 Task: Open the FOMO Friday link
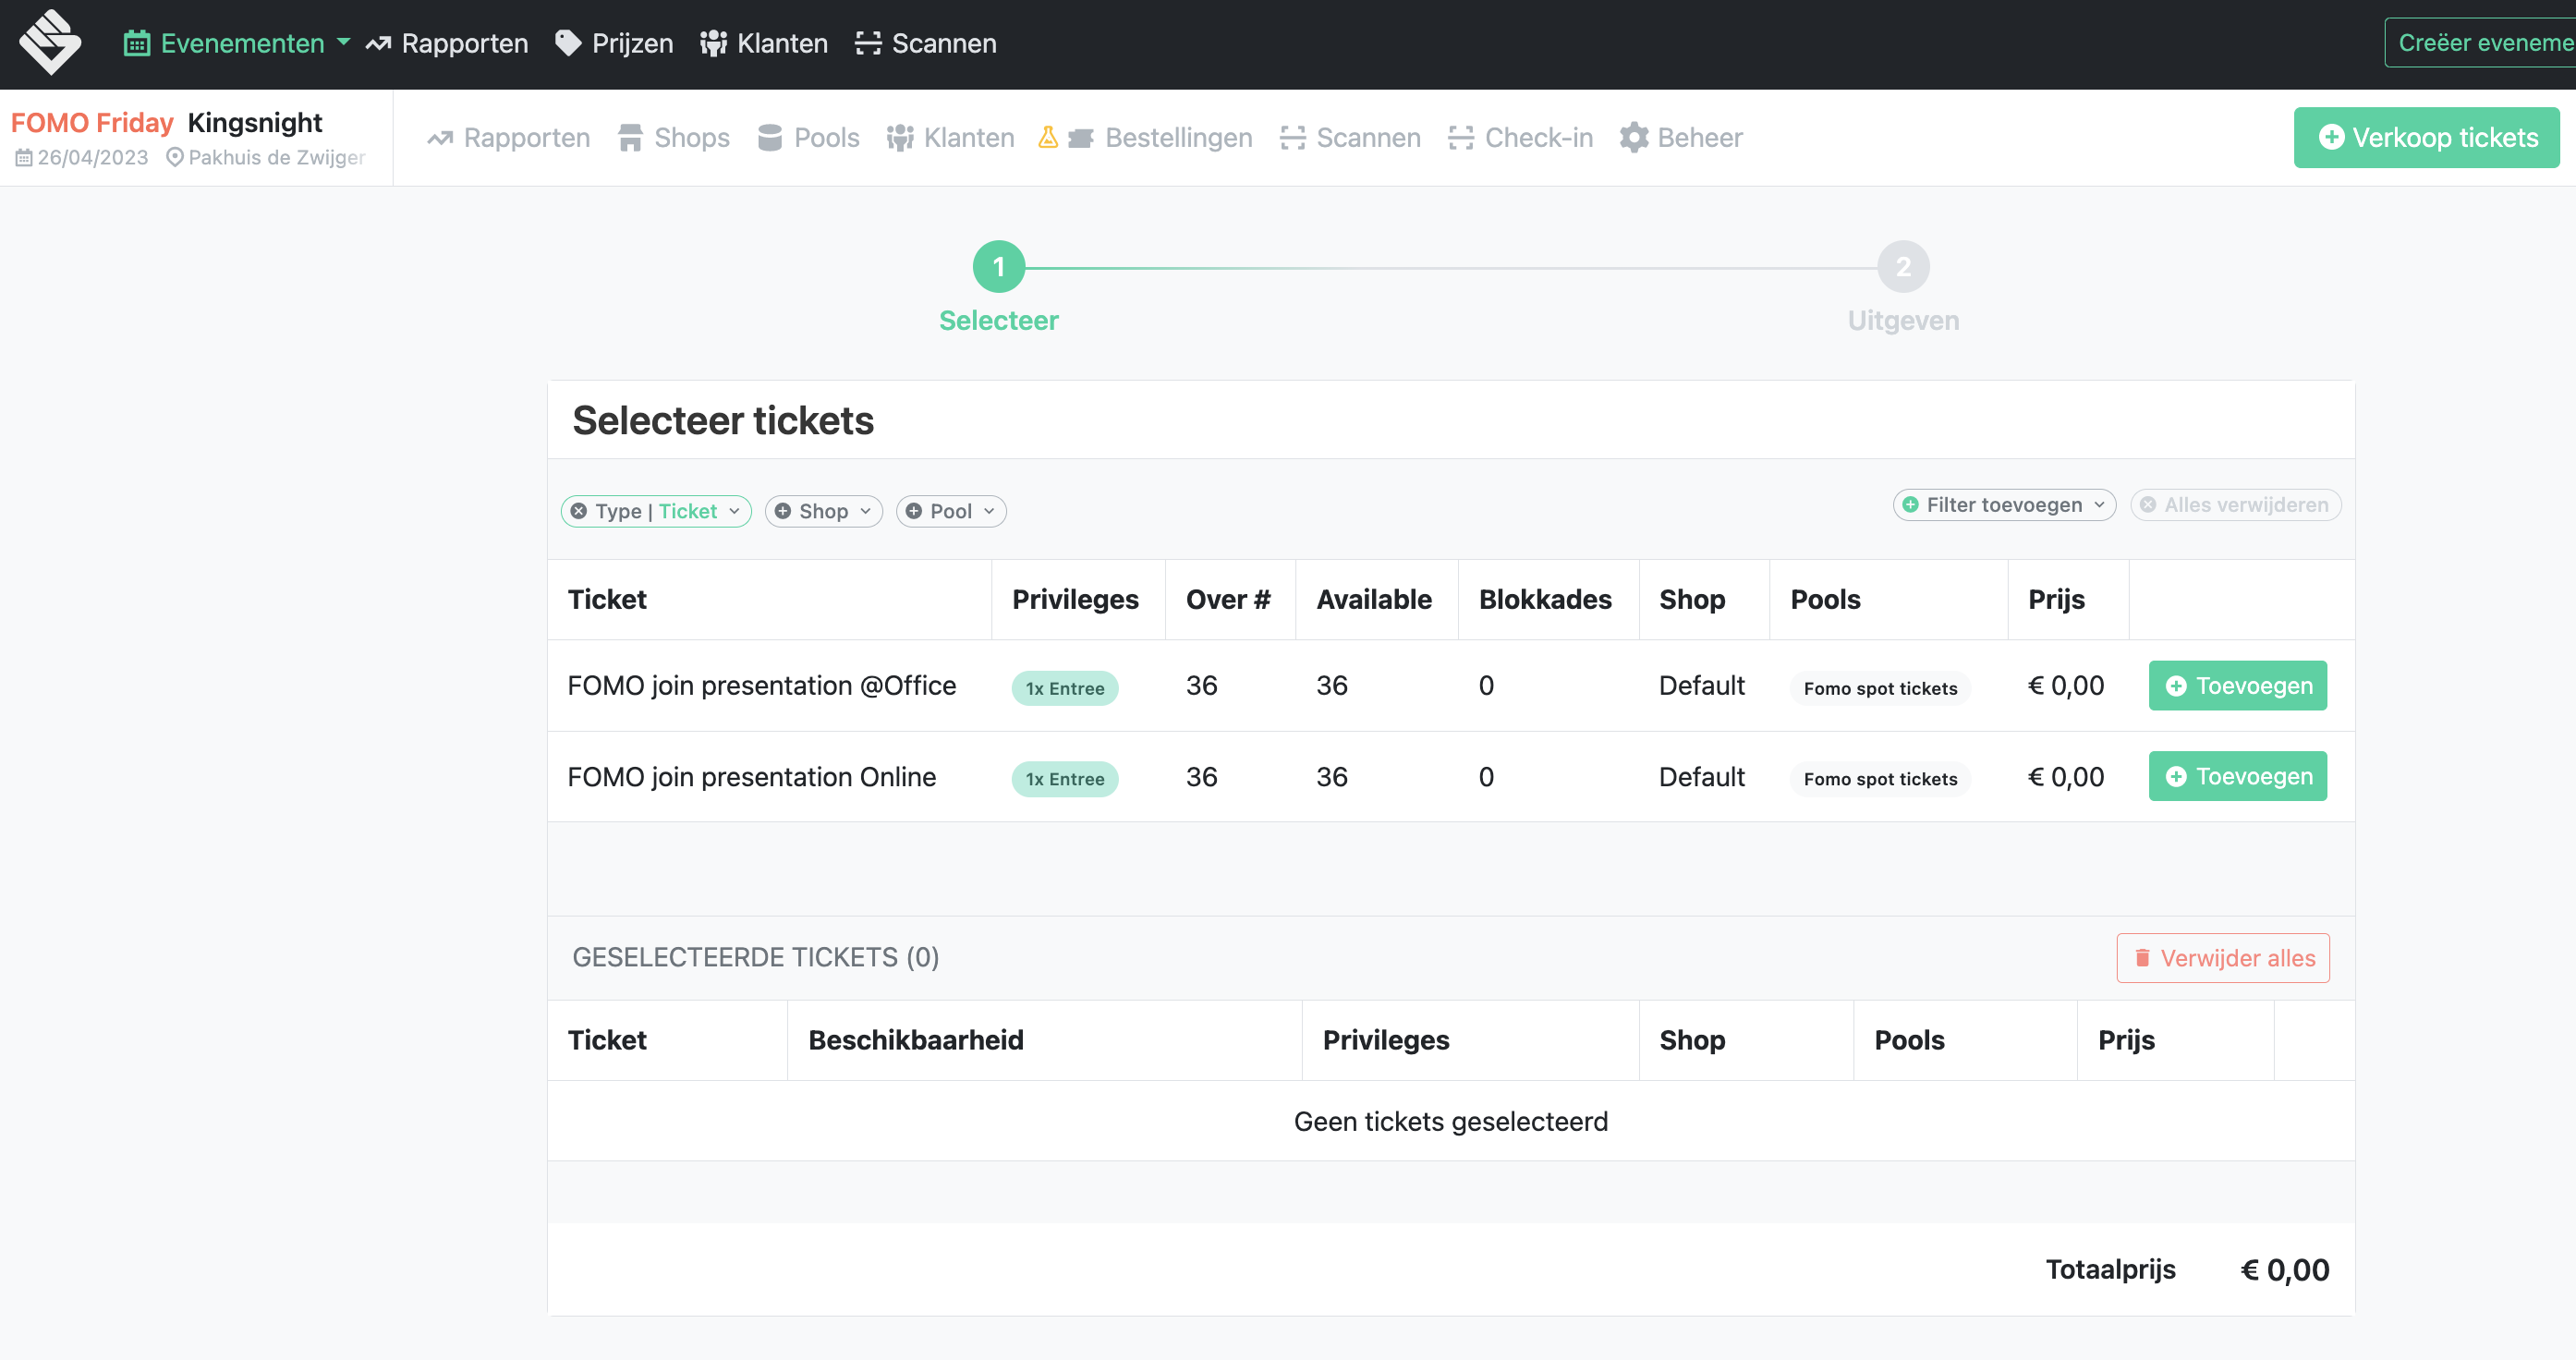[92, 122]
